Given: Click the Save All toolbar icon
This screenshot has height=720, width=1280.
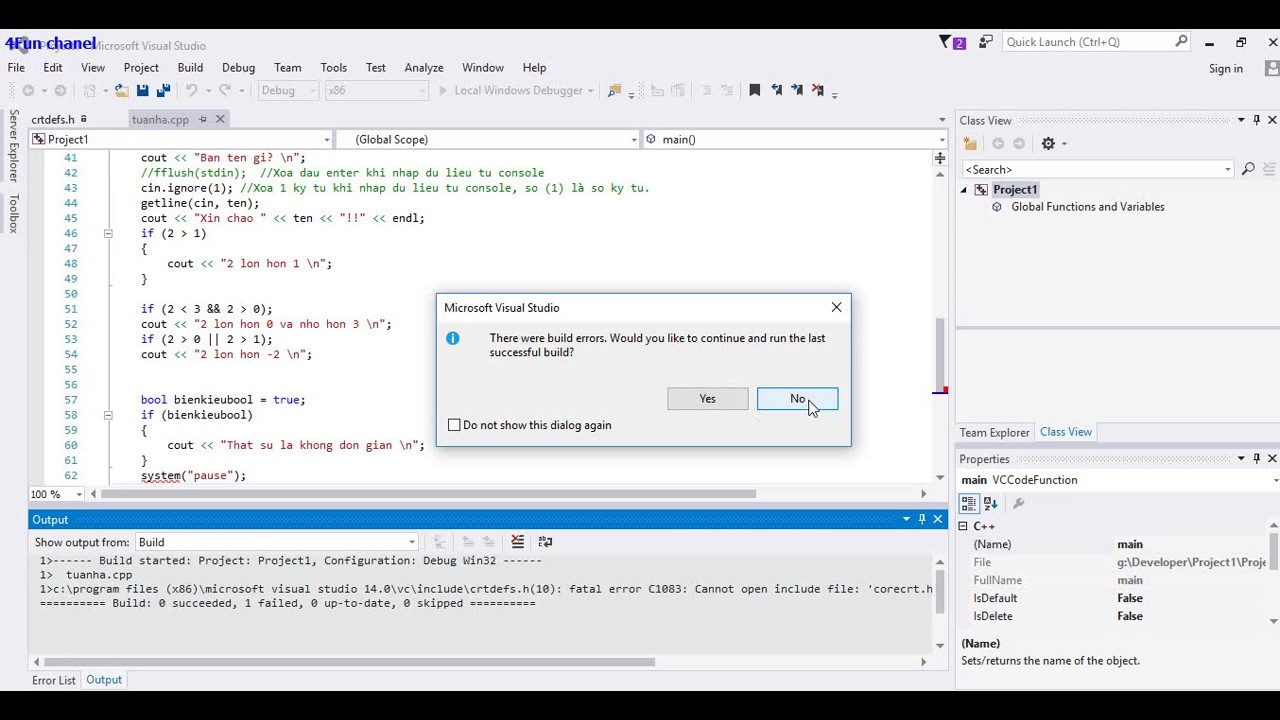Looking at the screenshot, I should point(163,91).
